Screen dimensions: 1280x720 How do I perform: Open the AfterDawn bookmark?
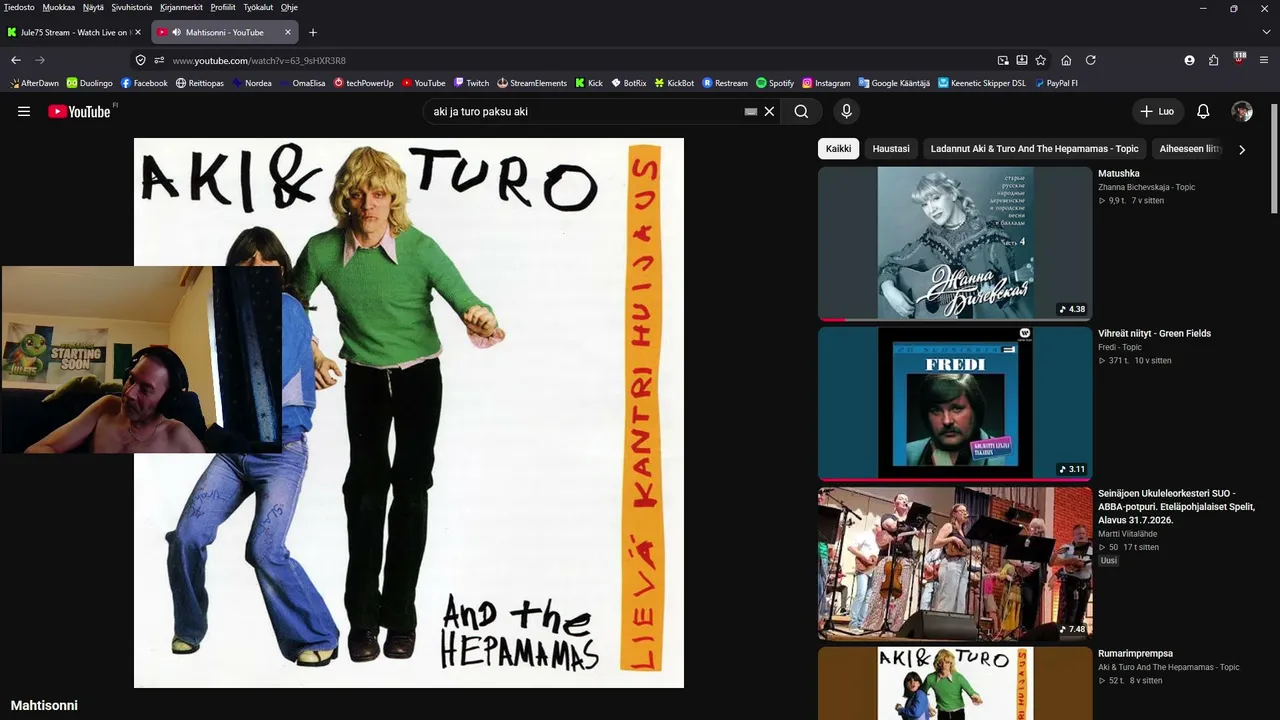point(32,83)
